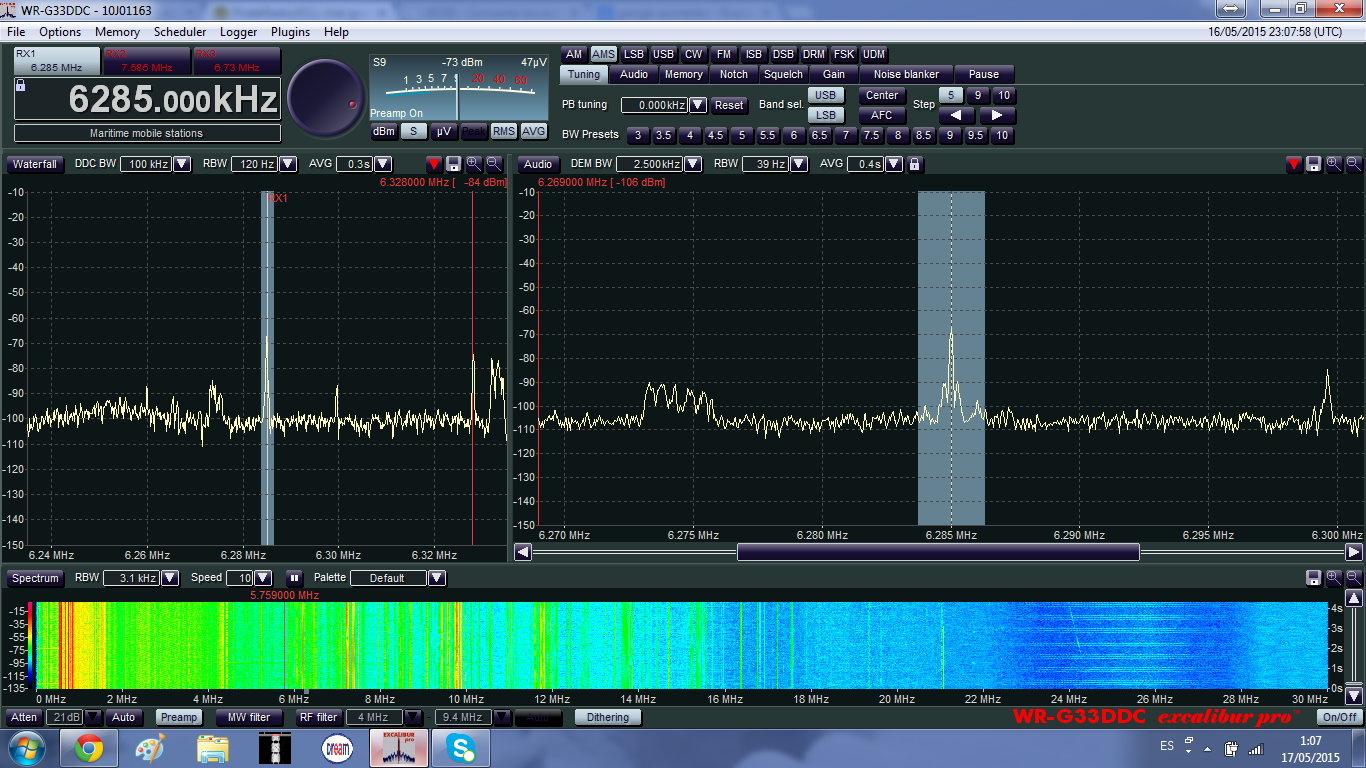Open the Palette Default dropdown

coord(436,578)
